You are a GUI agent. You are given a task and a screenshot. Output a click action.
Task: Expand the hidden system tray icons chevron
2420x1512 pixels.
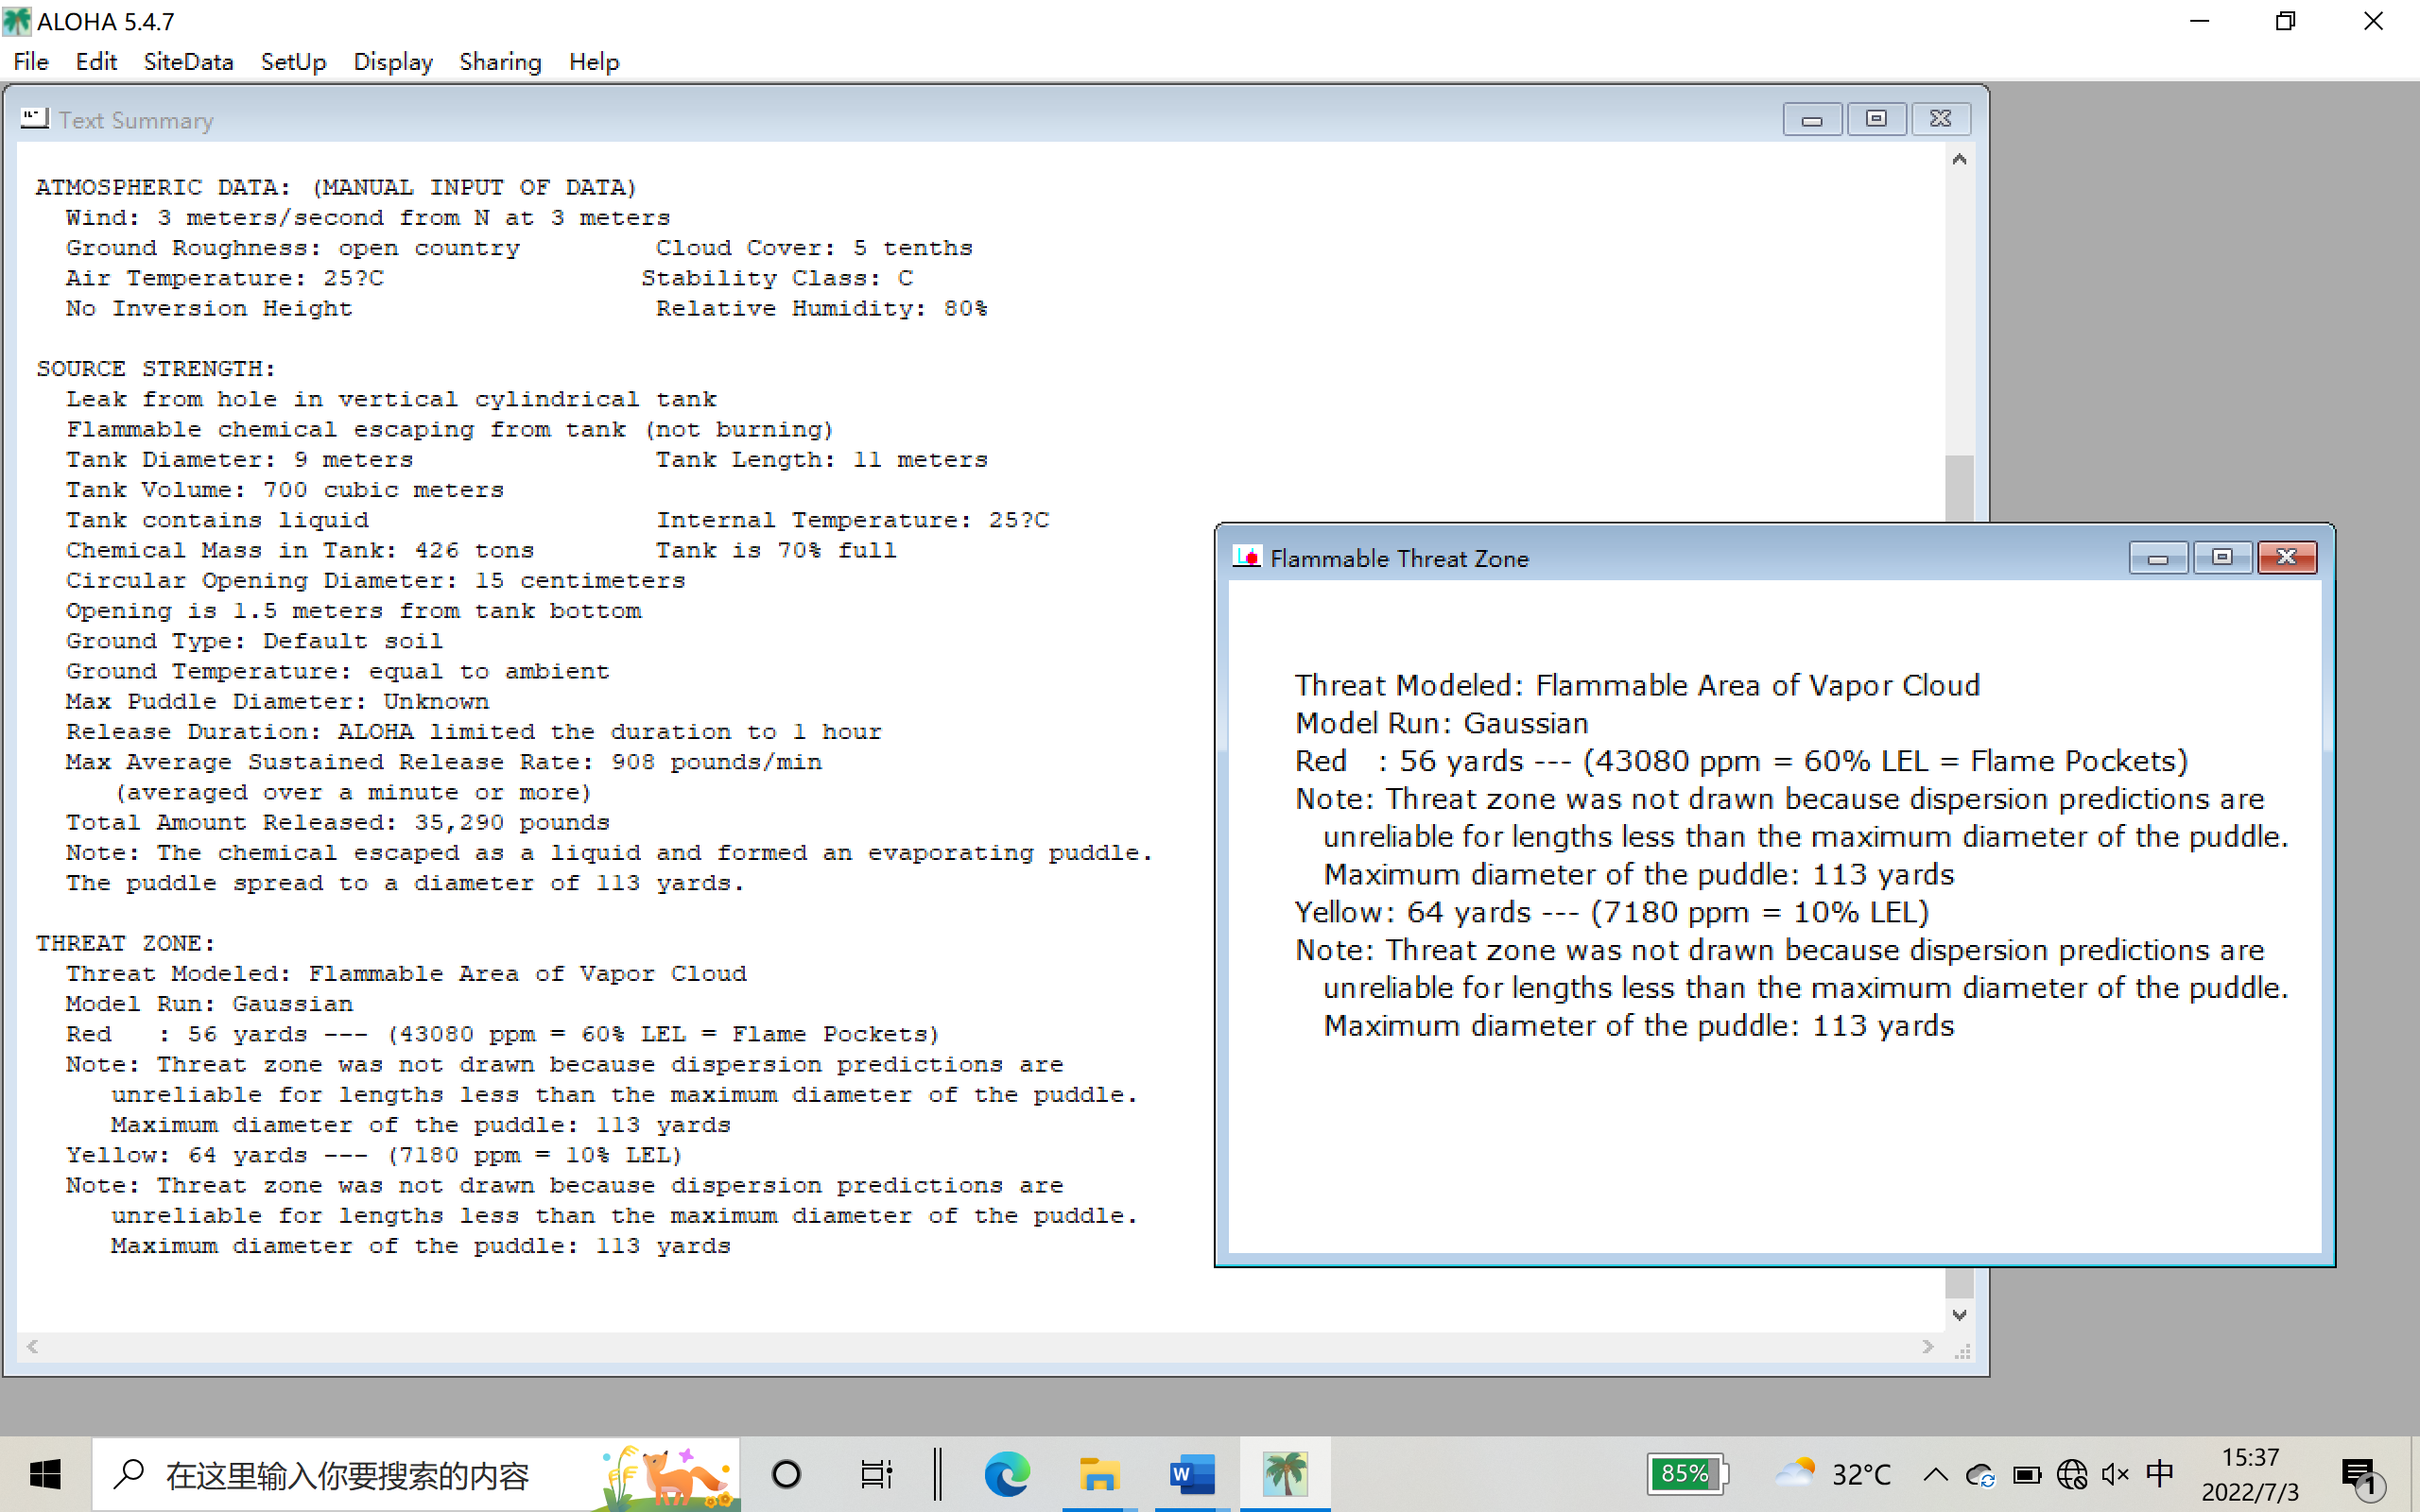[x=1935, y=1473]
